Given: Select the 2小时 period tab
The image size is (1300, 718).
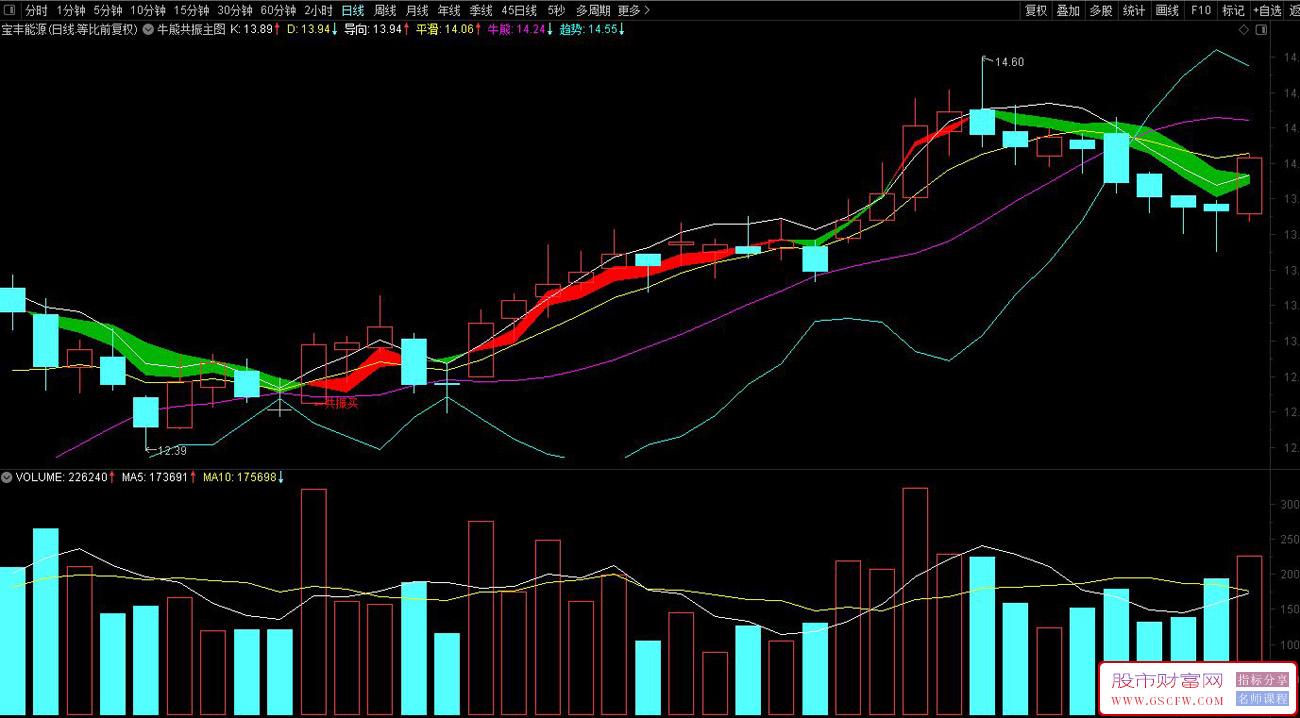Looking at the screenshot, I should (319, 10).
